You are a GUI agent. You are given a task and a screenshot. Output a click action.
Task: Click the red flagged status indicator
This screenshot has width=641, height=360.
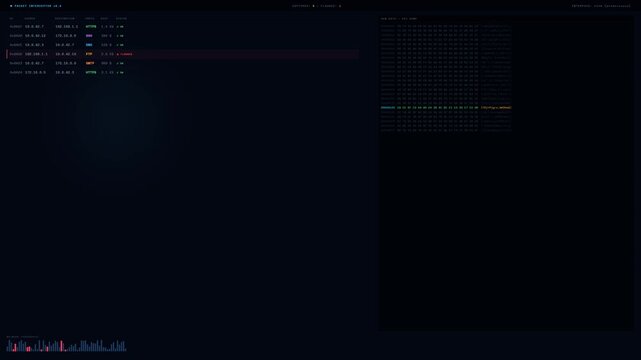[x=125, y=54]
